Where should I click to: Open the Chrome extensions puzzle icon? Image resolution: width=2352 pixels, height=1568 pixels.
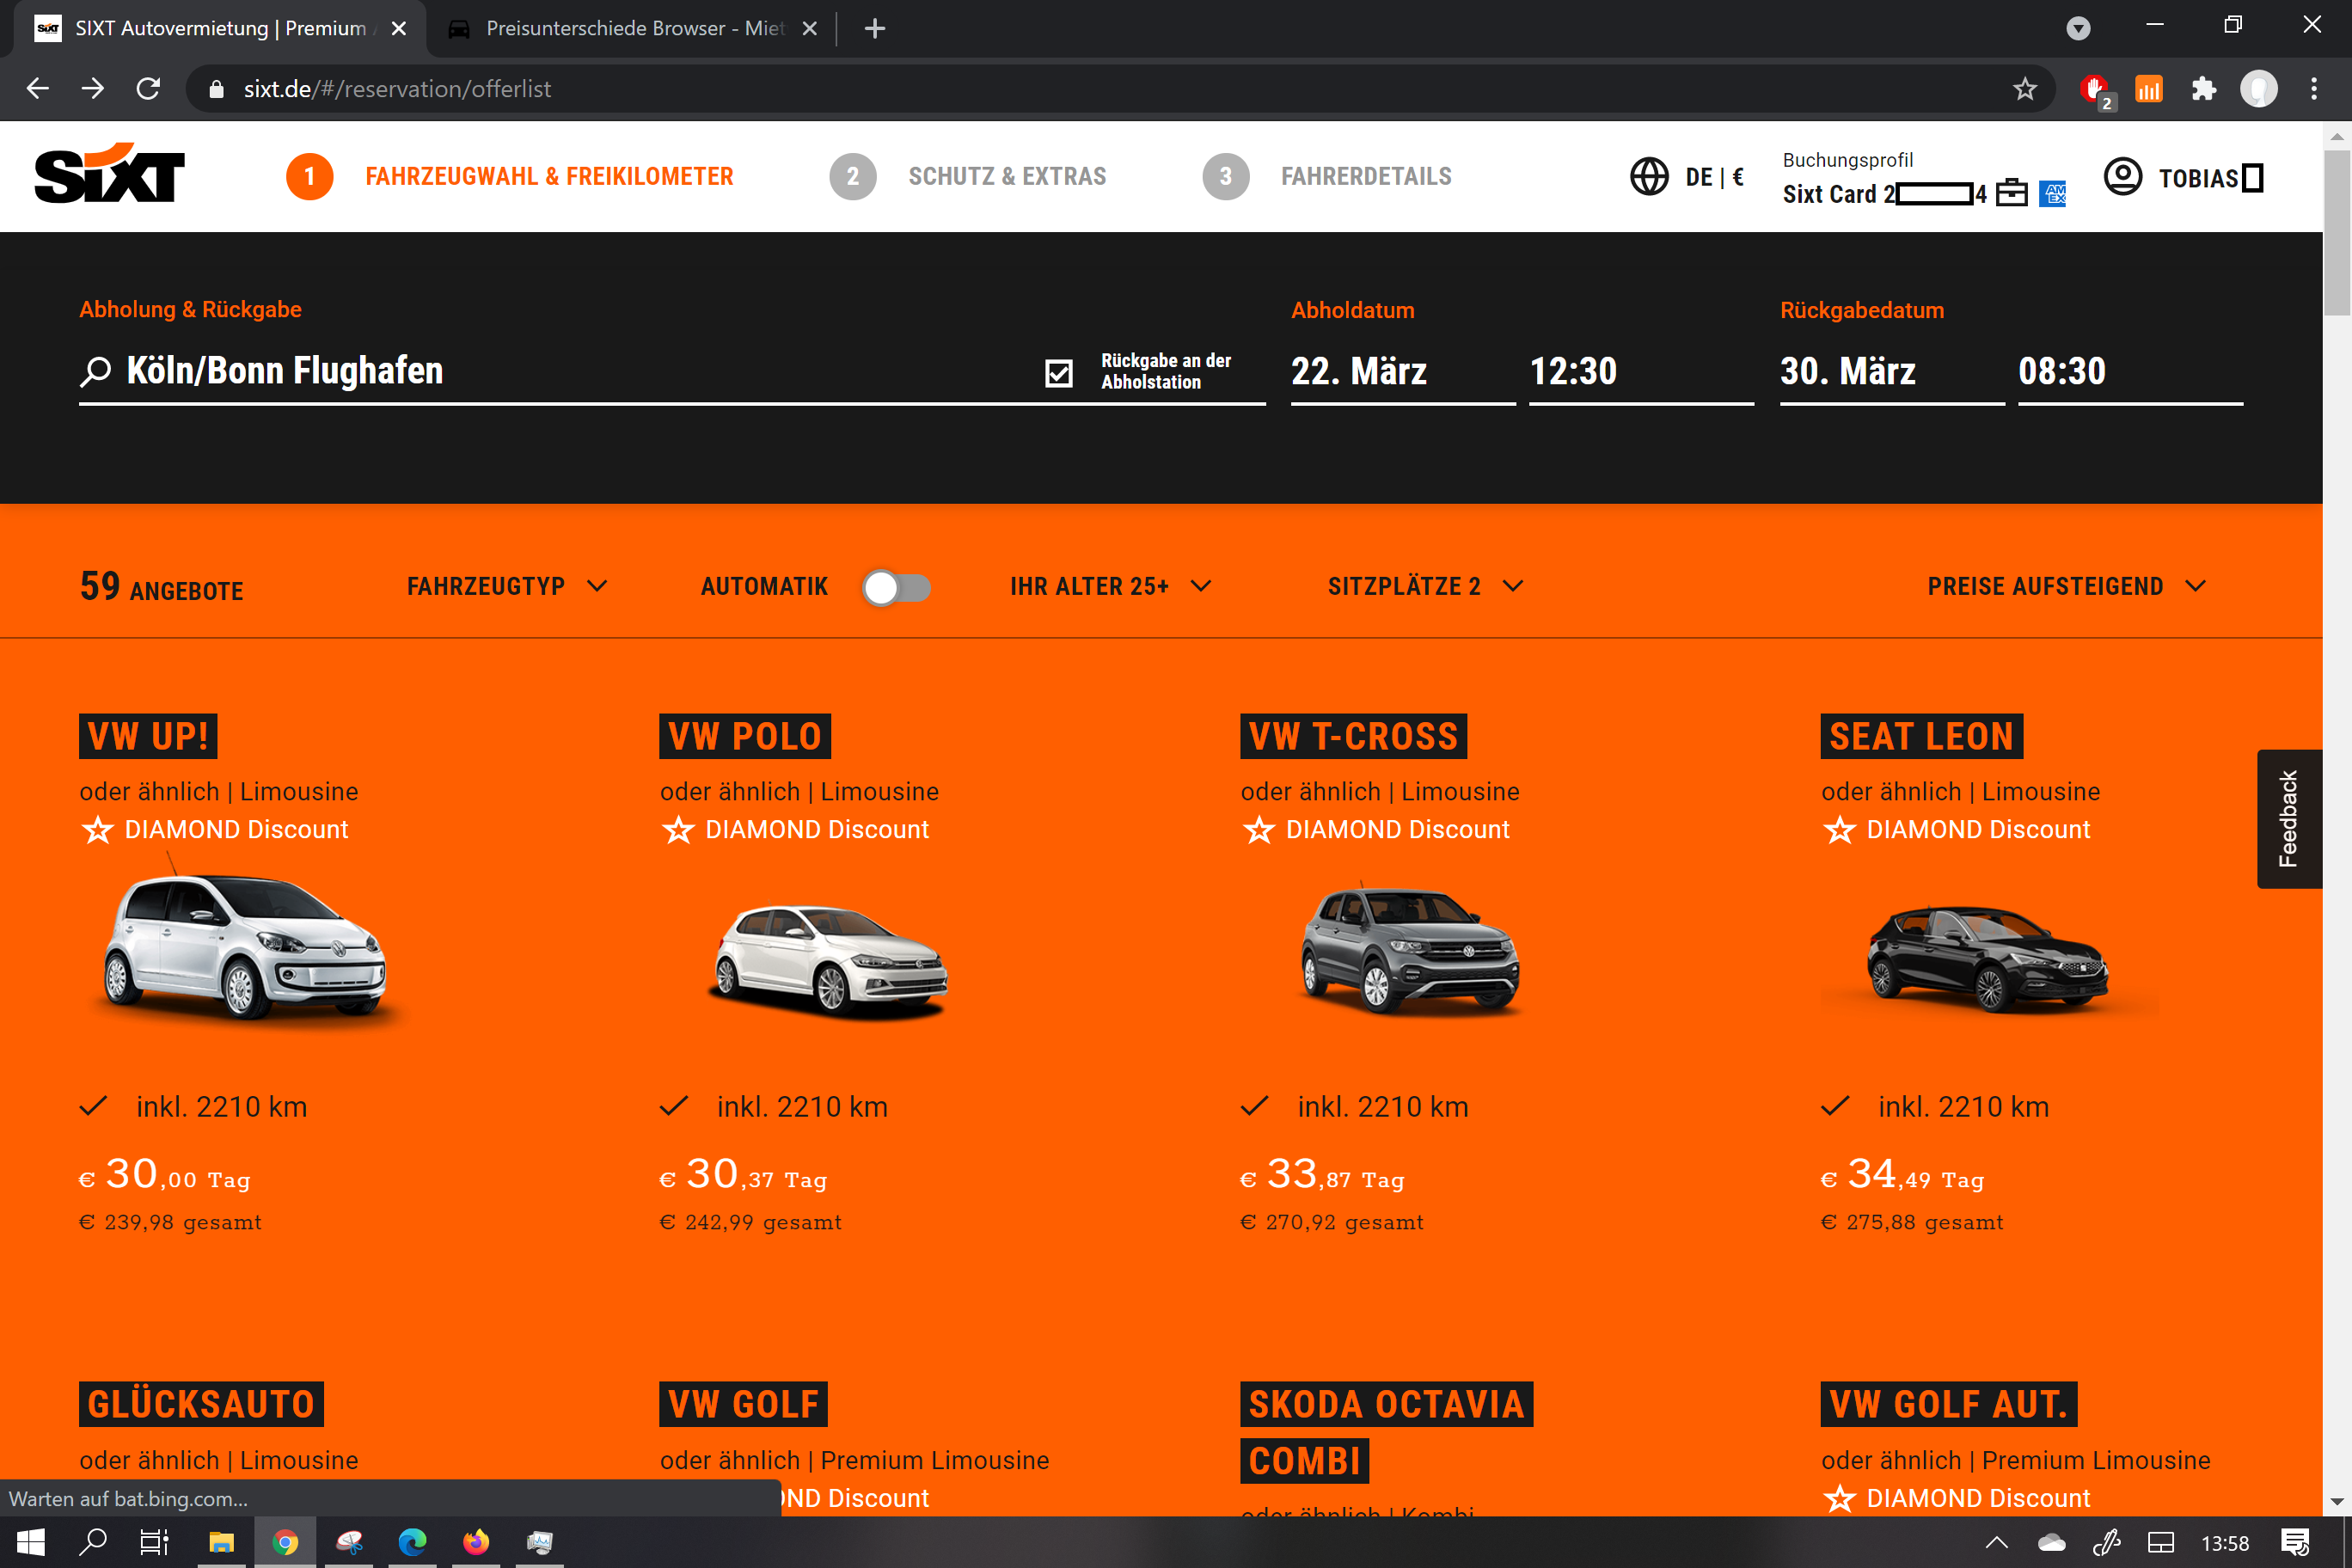[x=2203, y=89]
